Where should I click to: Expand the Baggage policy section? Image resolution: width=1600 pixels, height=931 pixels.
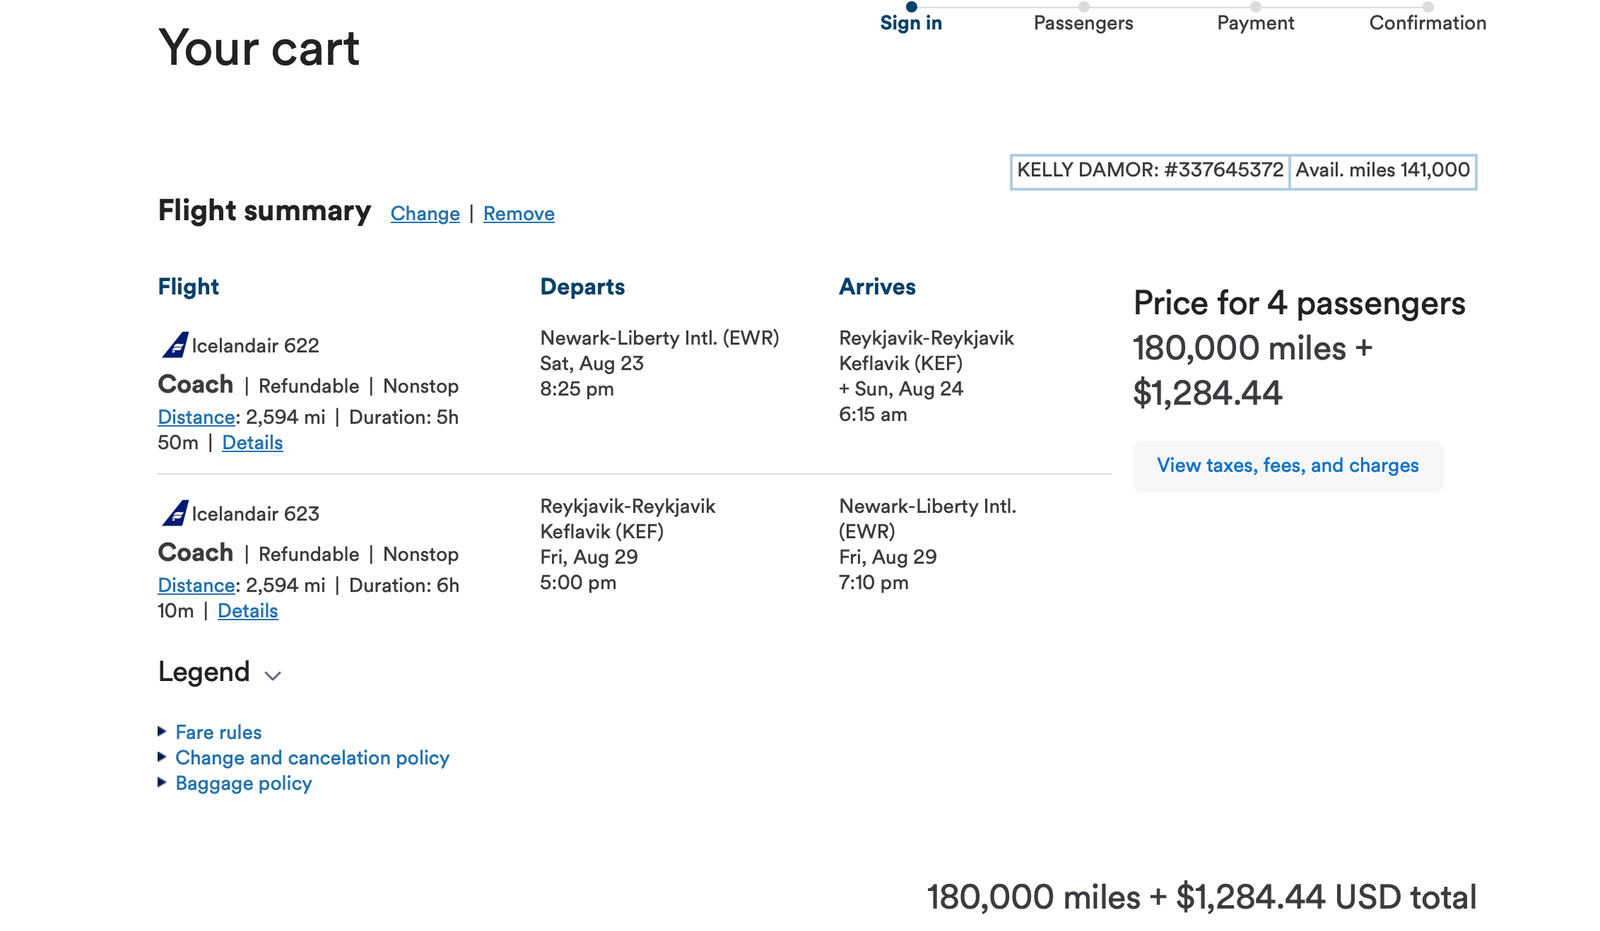coord(243,783)
